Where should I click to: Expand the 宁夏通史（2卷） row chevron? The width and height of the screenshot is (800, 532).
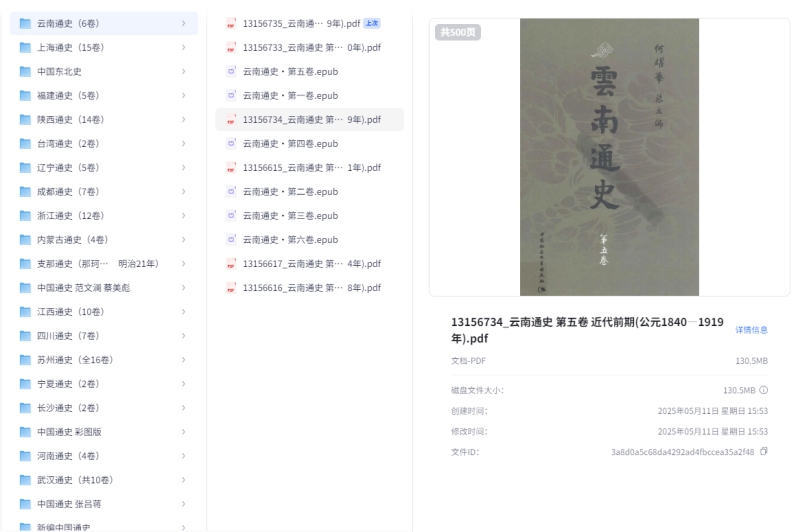(183, 384)
